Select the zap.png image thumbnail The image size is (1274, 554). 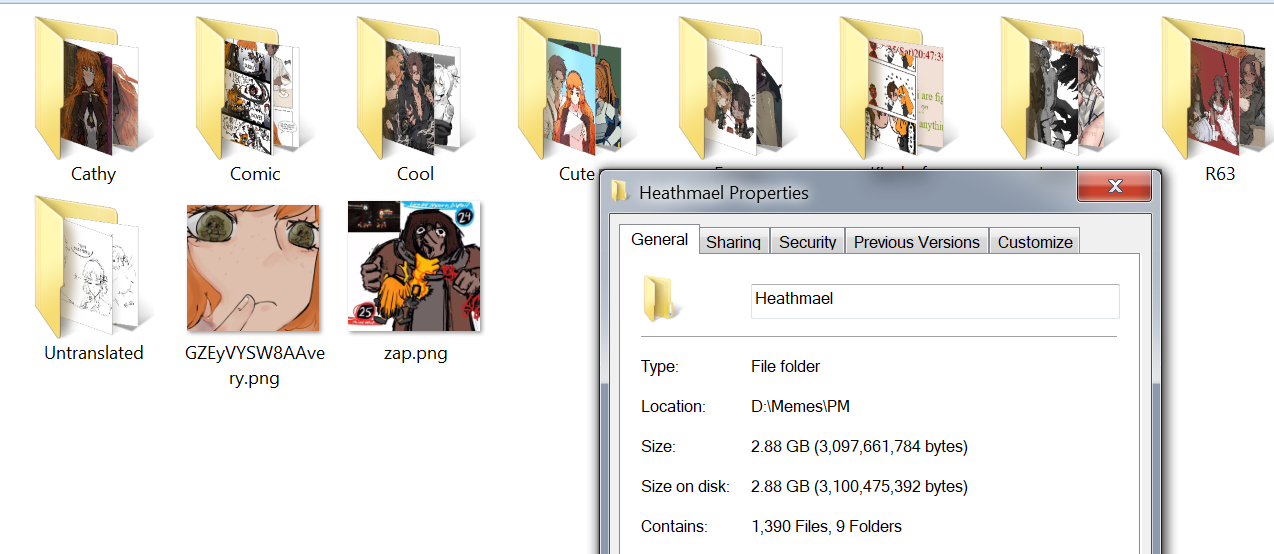(x=415, y=266)
